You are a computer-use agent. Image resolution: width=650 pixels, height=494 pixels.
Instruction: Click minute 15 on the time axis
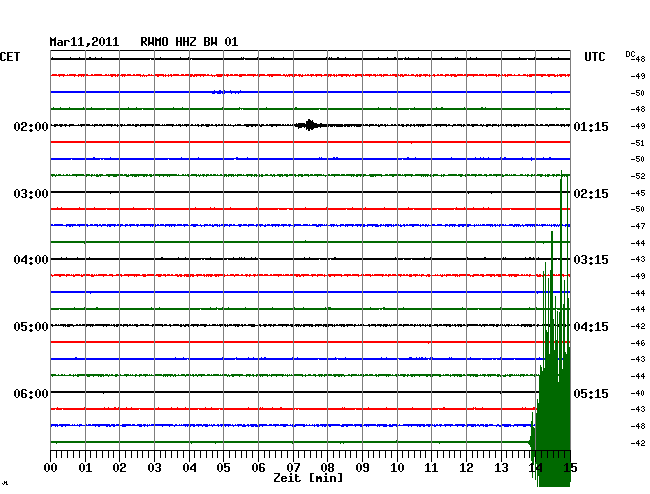coord(570,467)
